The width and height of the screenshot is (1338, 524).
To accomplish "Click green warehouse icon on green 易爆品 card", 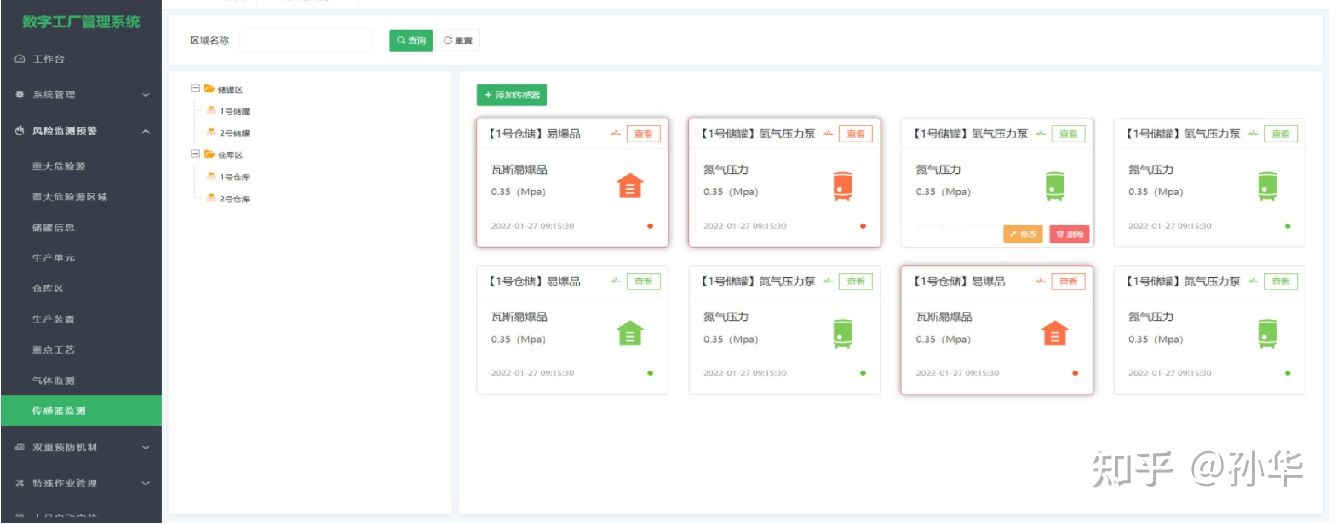I will click(629, 333).
